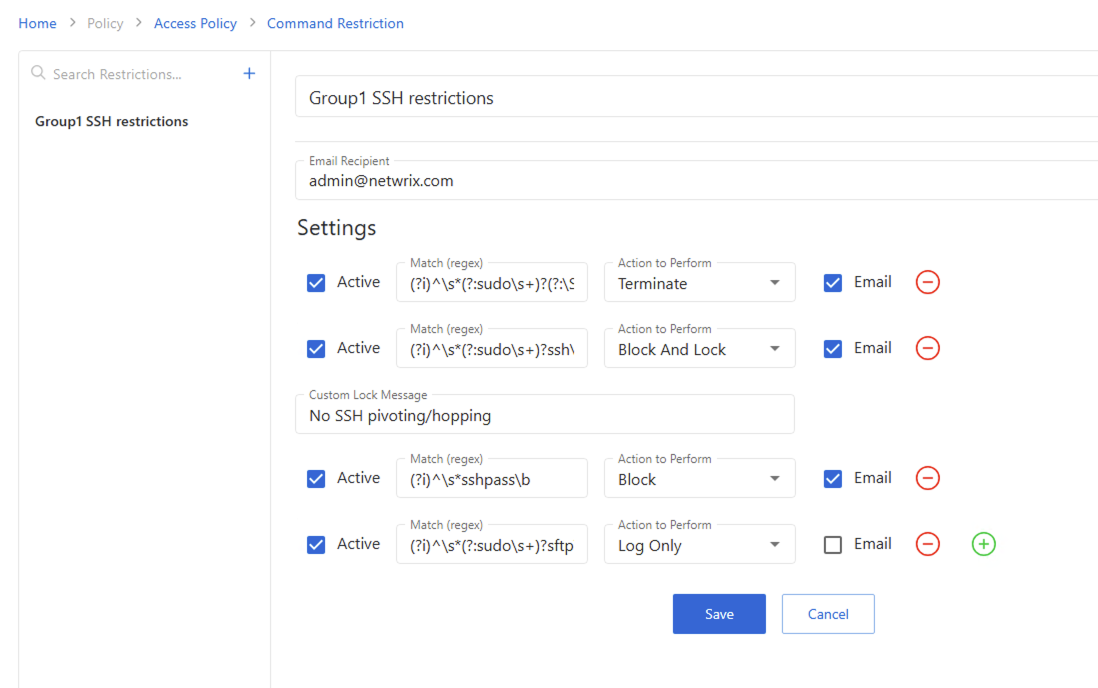1098x688 pixels.
Task: Enable Email notification for the Log Only rule
Action: pyautogui.click(x=833, y=544)
